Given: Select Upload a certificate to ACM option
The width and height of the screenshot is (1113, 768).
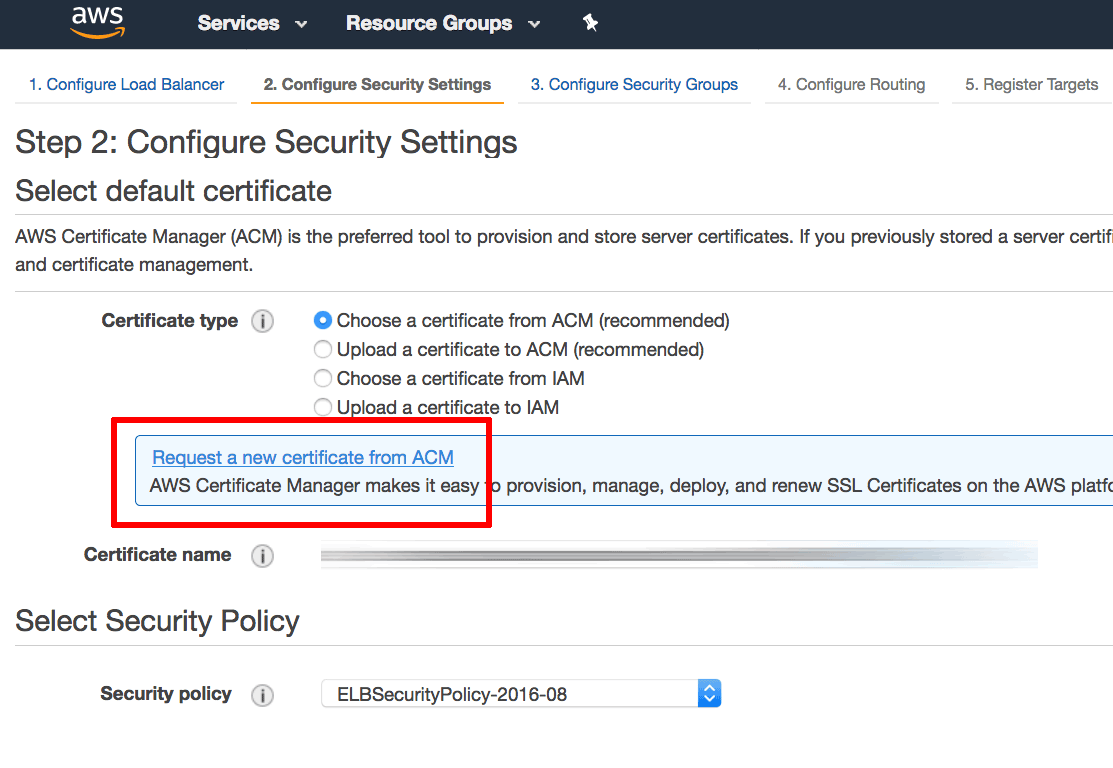Looking at the screenshot, I should pos(323,350).
